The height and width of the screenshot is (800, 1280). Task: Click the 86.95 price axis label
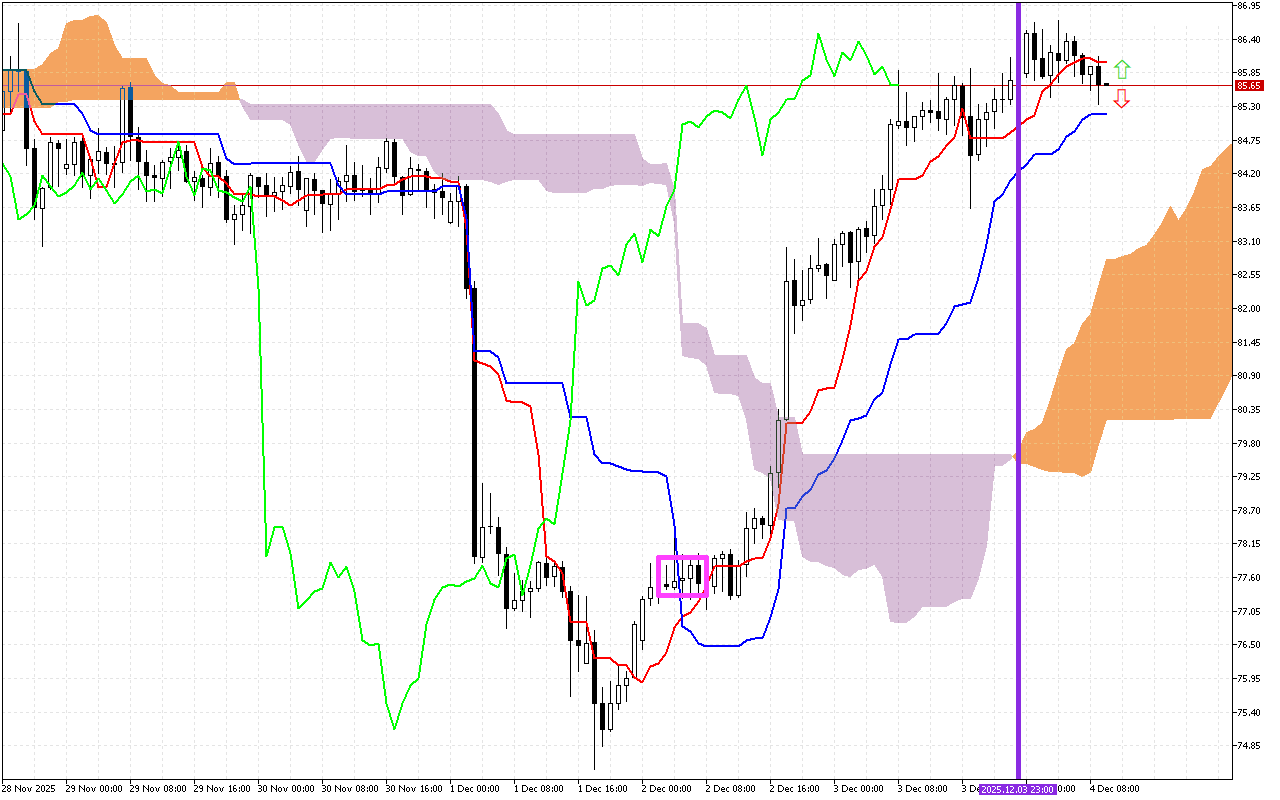(x=1247, y=6)
